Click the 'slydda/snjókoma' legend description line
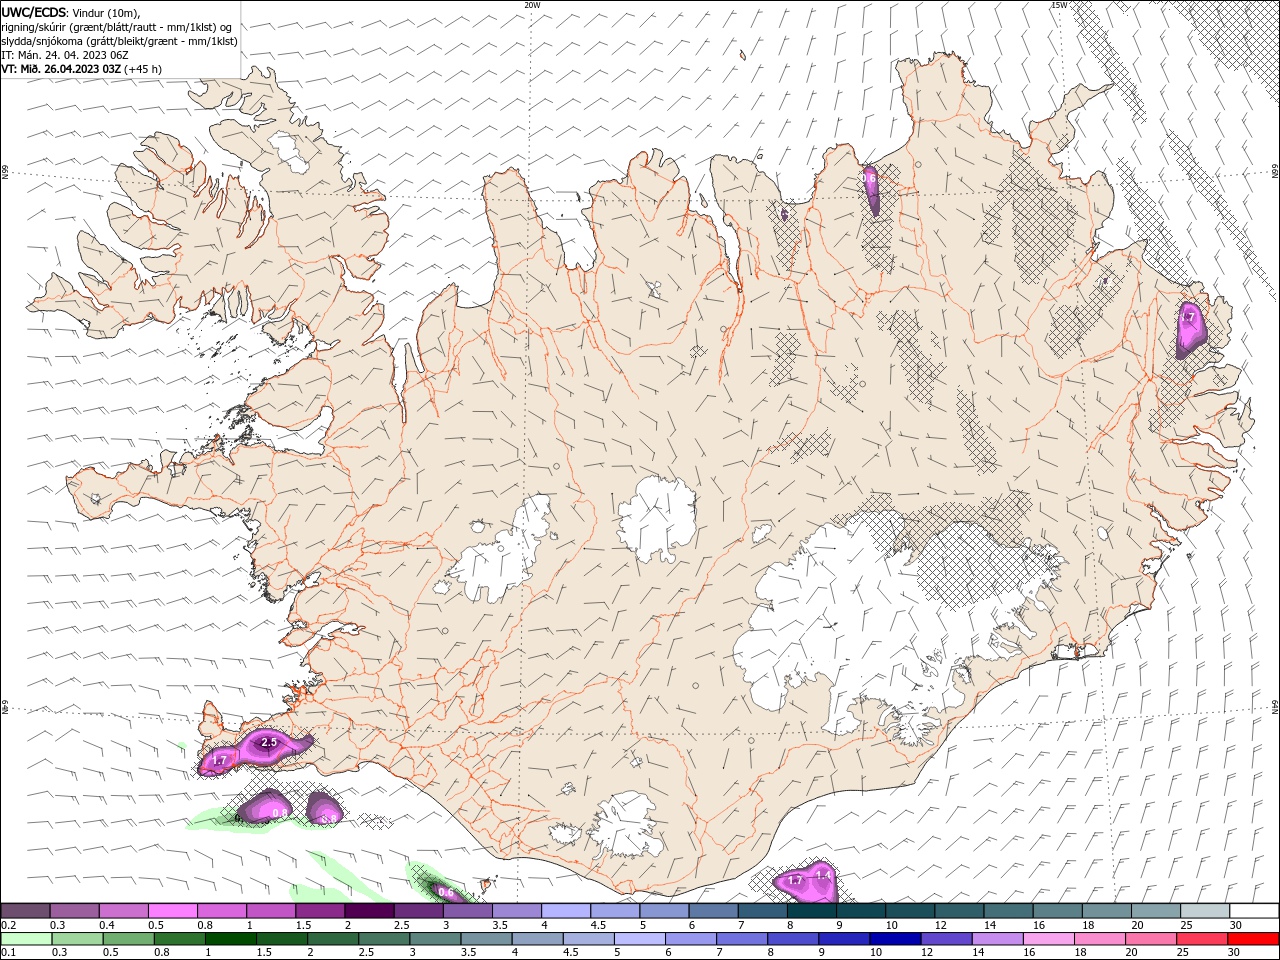1280x960 pixels. (119, 41)
